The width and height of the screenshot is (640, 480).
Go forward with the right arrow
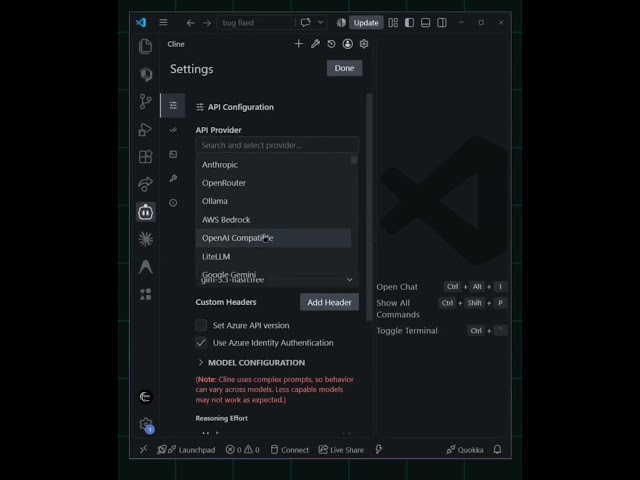207,23
